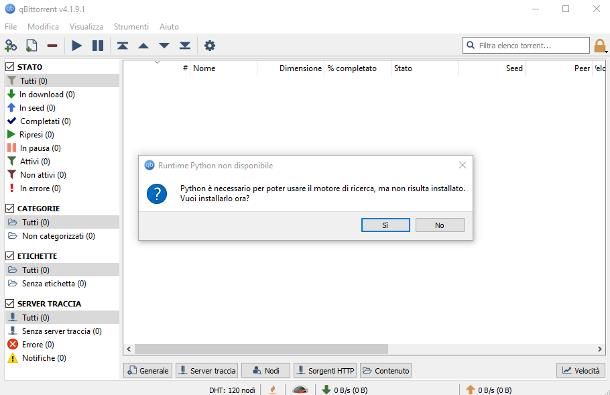This screenshot has height=395, width=610.
Task: Select Tutti (0) under CATEGORIE
Action: coord(62,222)
